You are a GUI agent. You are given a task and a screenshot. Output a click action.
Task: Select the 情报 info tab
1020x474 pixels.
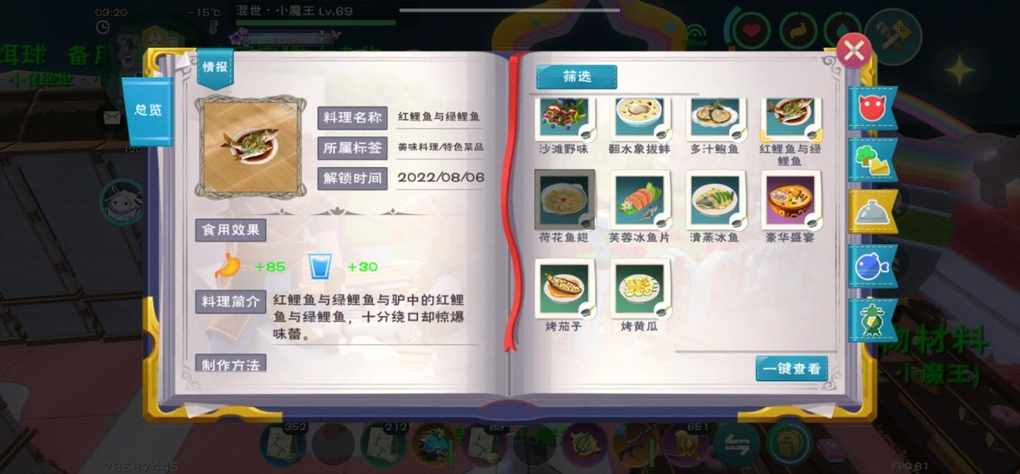(215, 68)
